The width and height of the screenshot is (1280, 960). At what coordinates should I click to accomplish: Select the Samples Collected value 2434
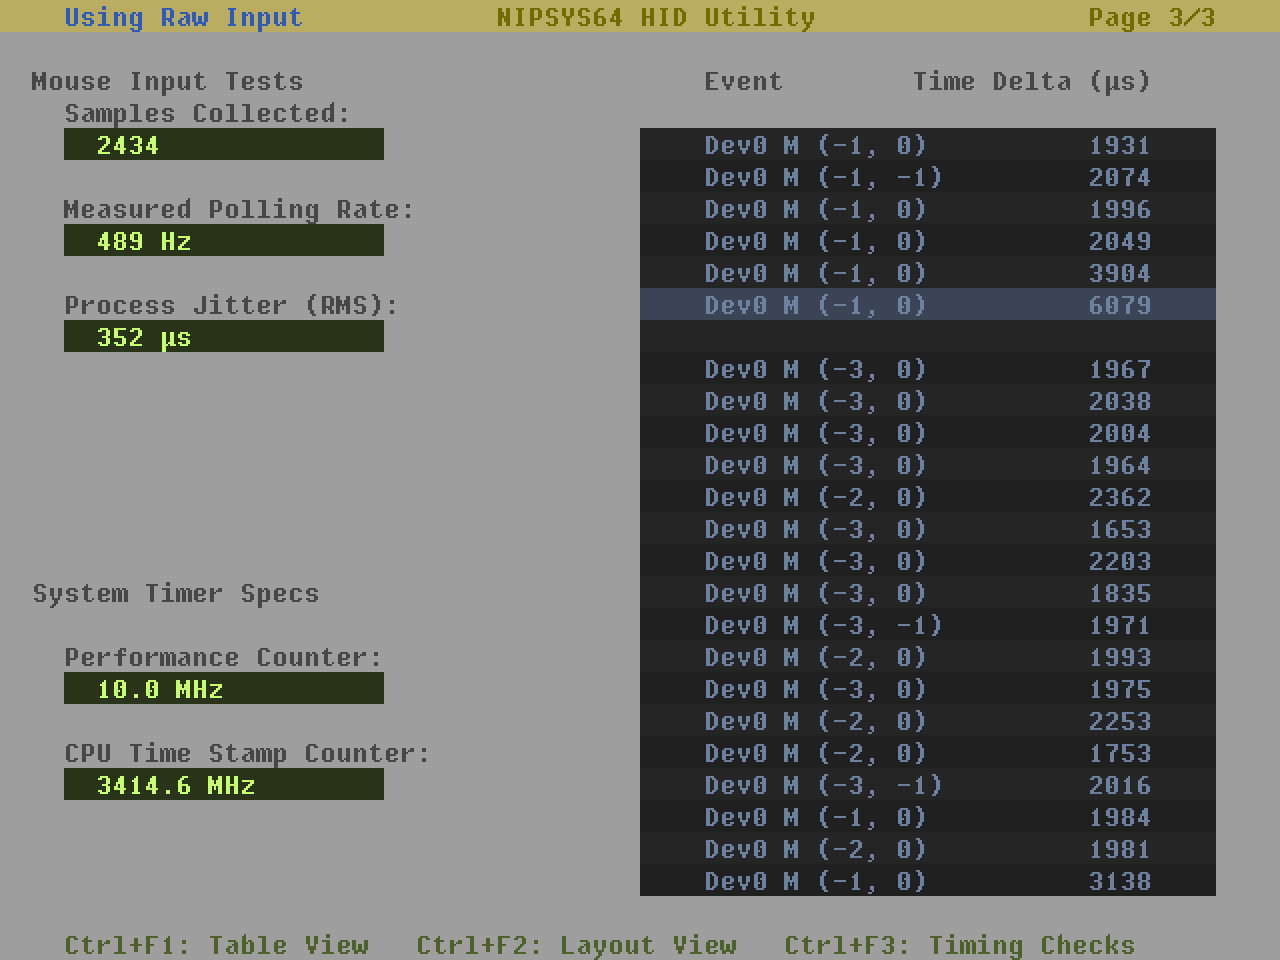click(x=223, y=145)
